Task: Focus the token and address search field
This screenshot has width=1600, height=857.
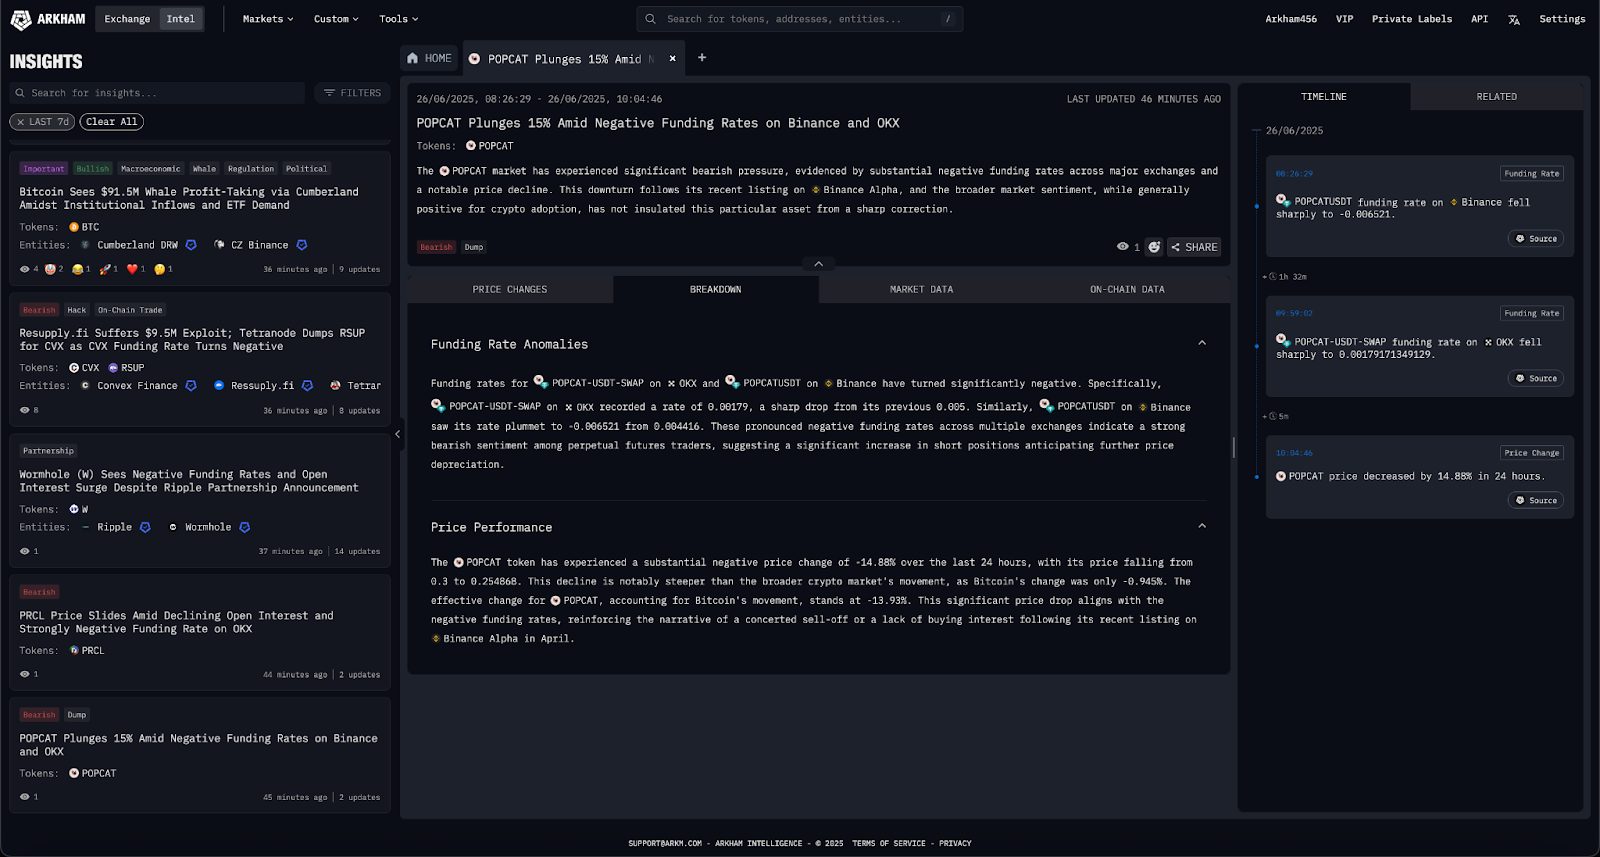Action: 800,19
